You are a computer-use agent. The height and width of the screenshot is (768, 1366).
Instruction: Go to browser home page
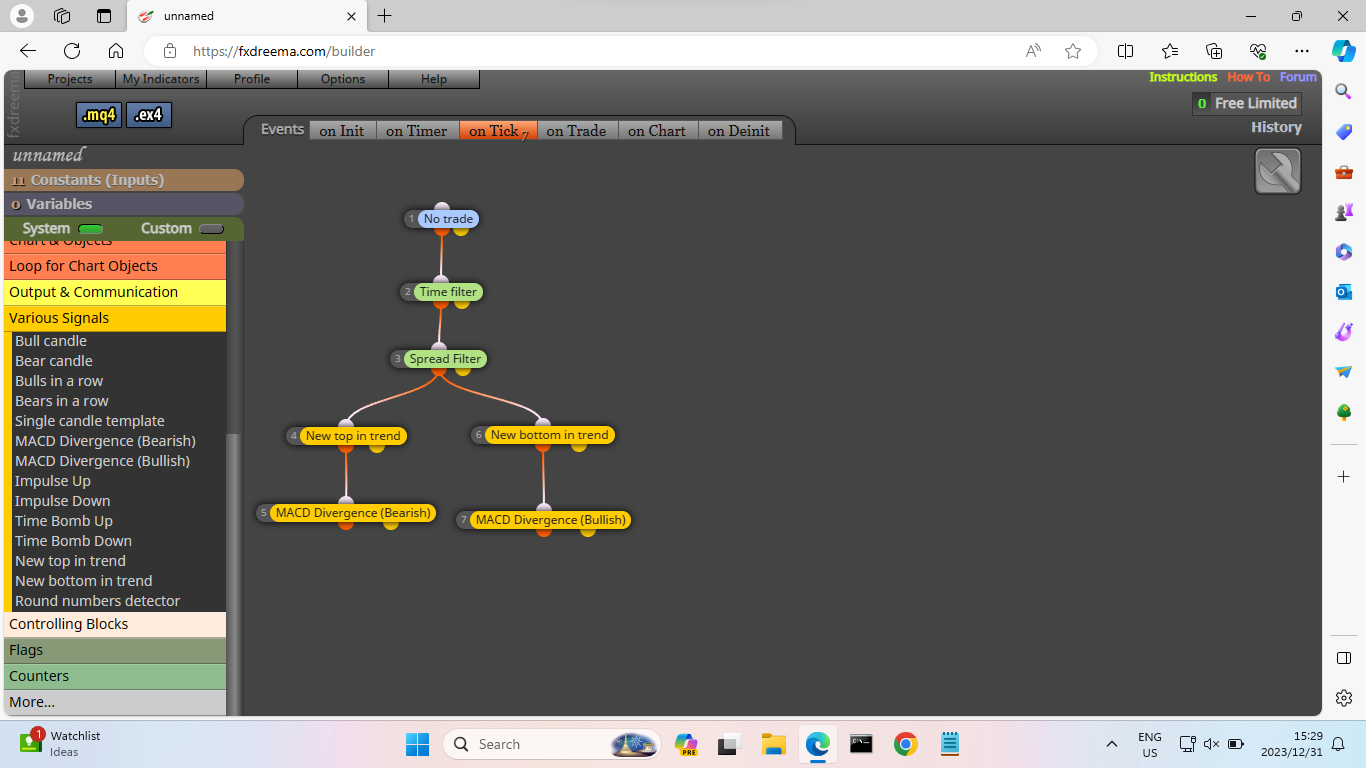click(116, 51)
